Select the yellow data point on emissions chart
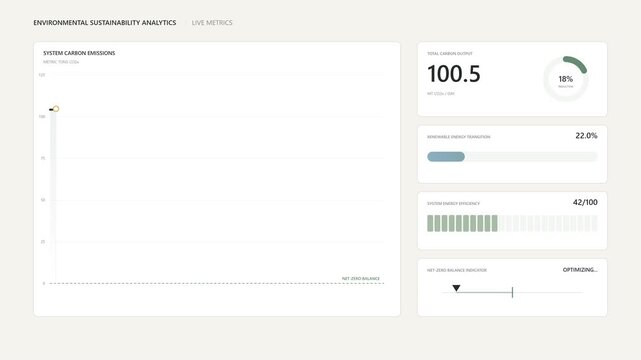641x360 pixels. click(x=56, y=109)
